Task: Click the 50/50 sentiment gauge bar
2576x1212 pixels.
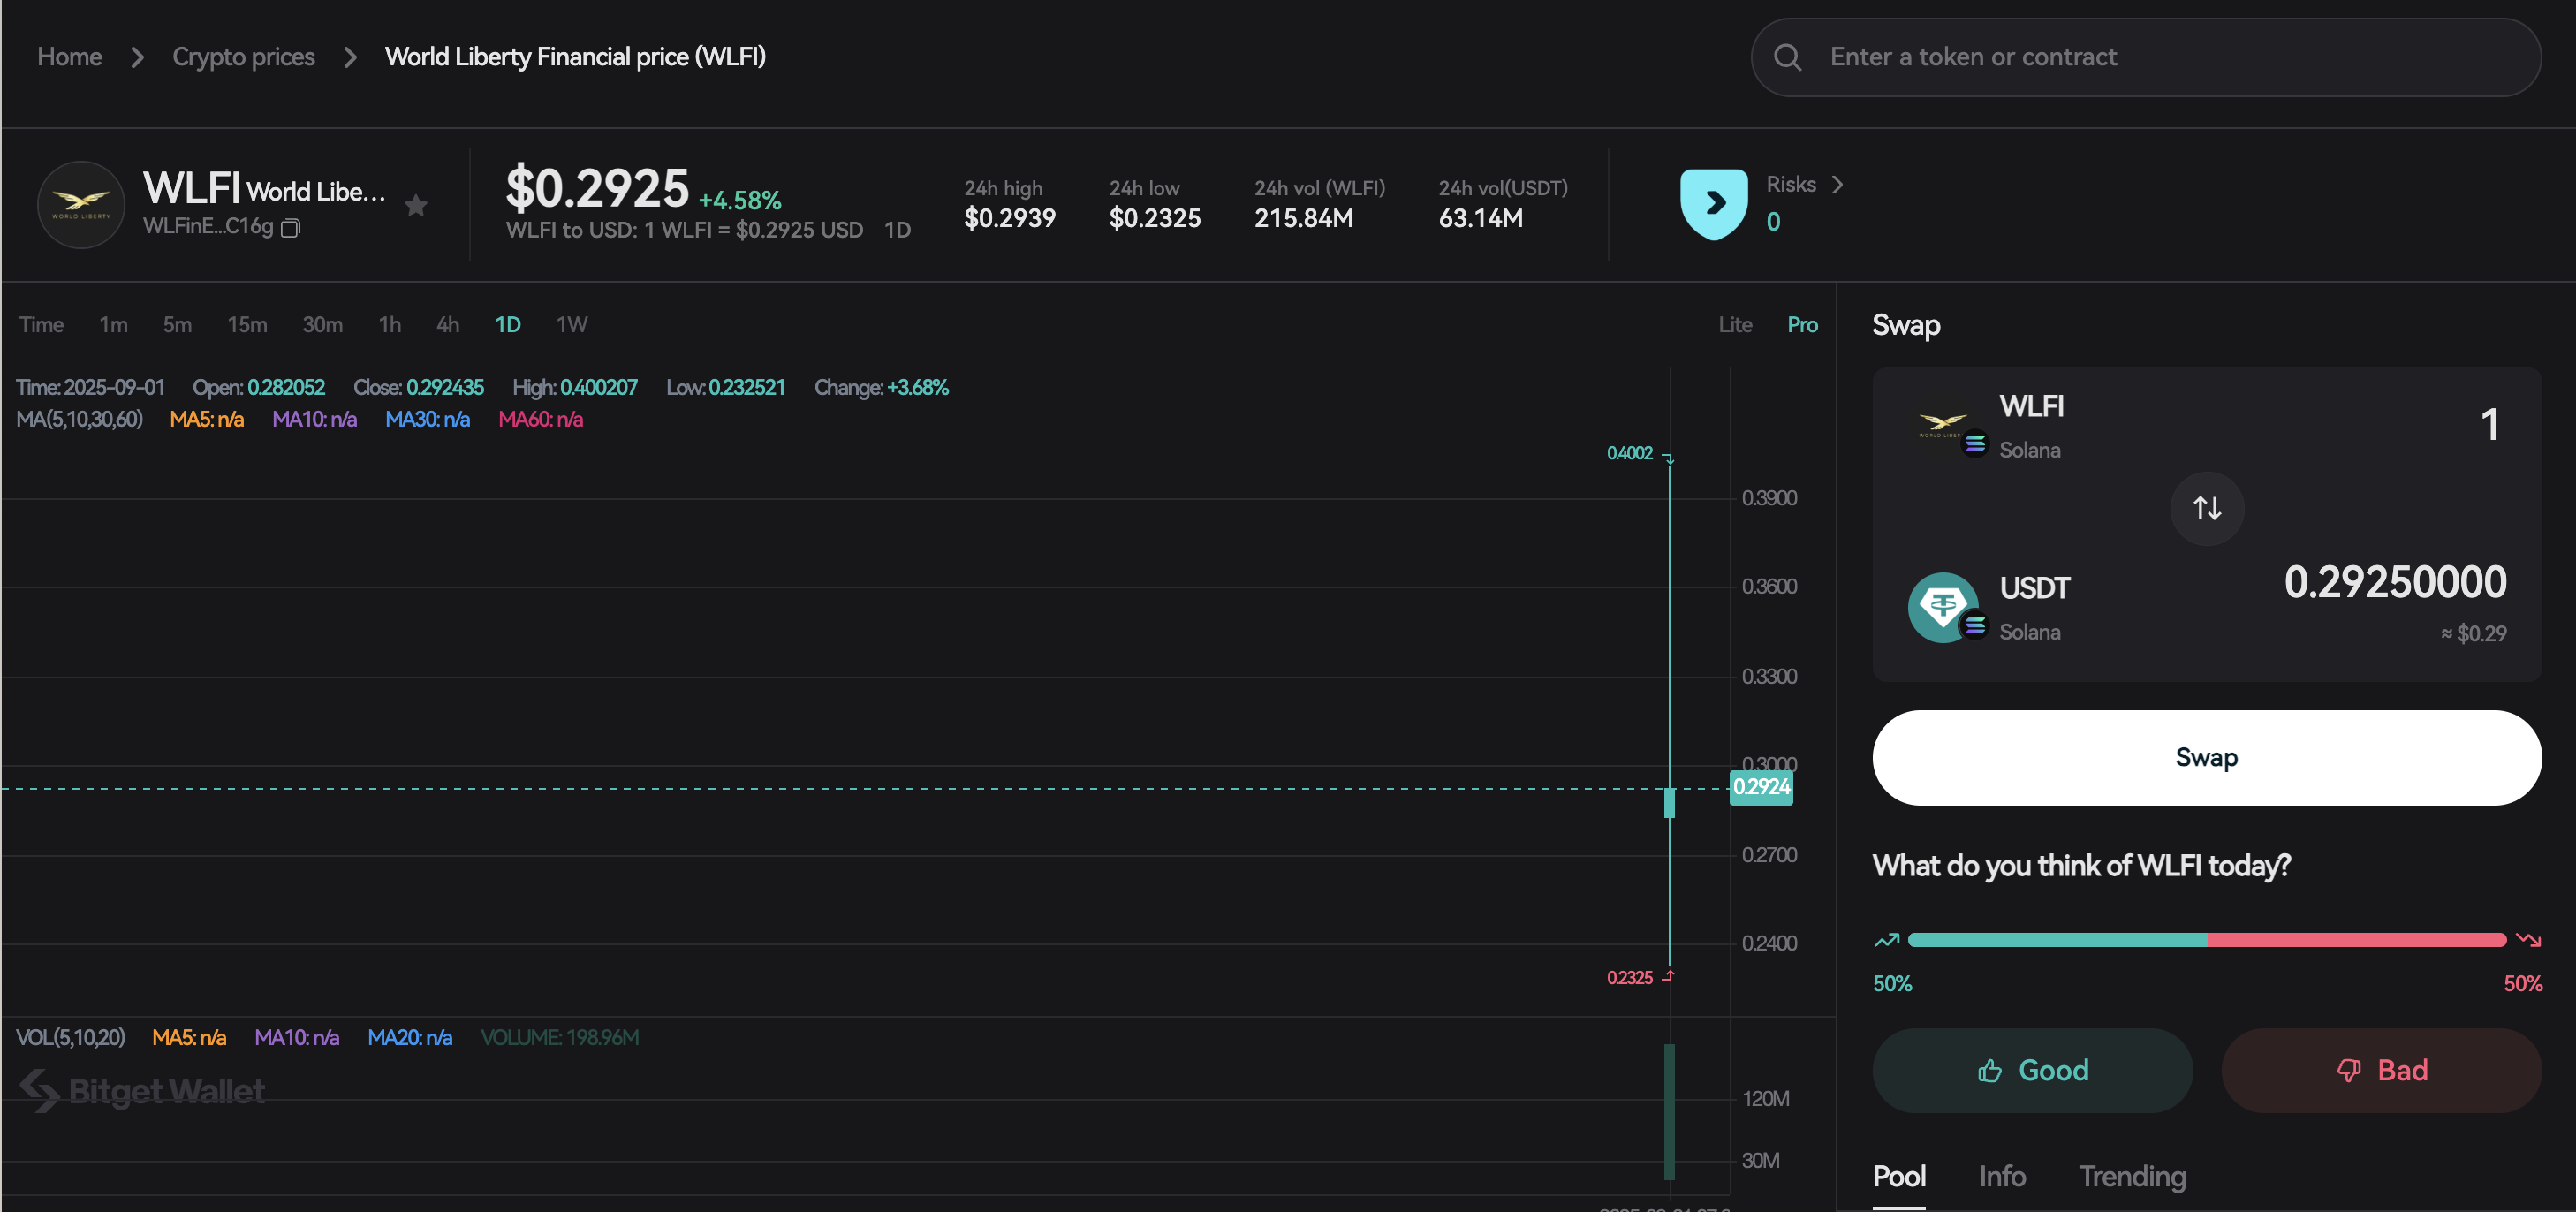Action: coord(2206,940)
